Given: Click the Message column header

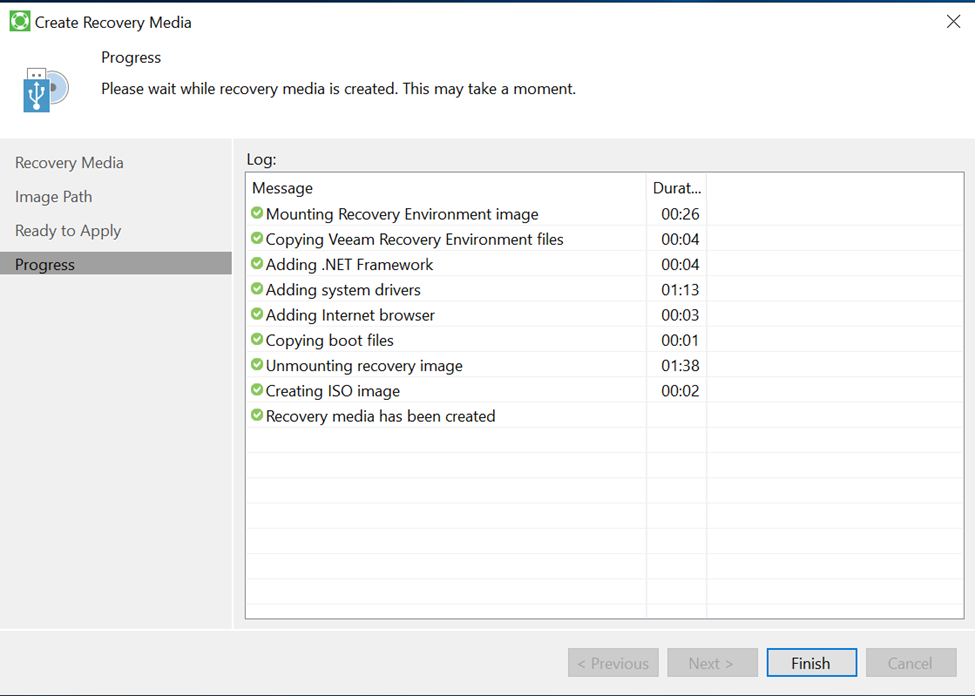Looking at the screenshot, I should click(282, 188).
